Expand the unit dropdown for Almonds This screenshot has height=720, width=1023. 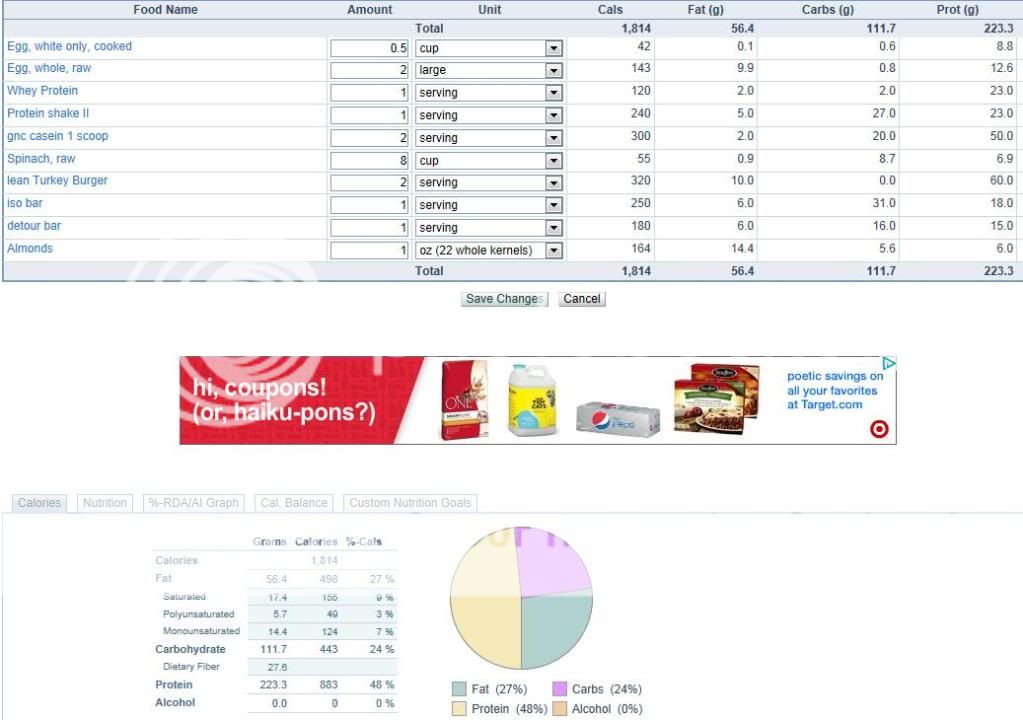pyautogui.click(x=553, y=251)
